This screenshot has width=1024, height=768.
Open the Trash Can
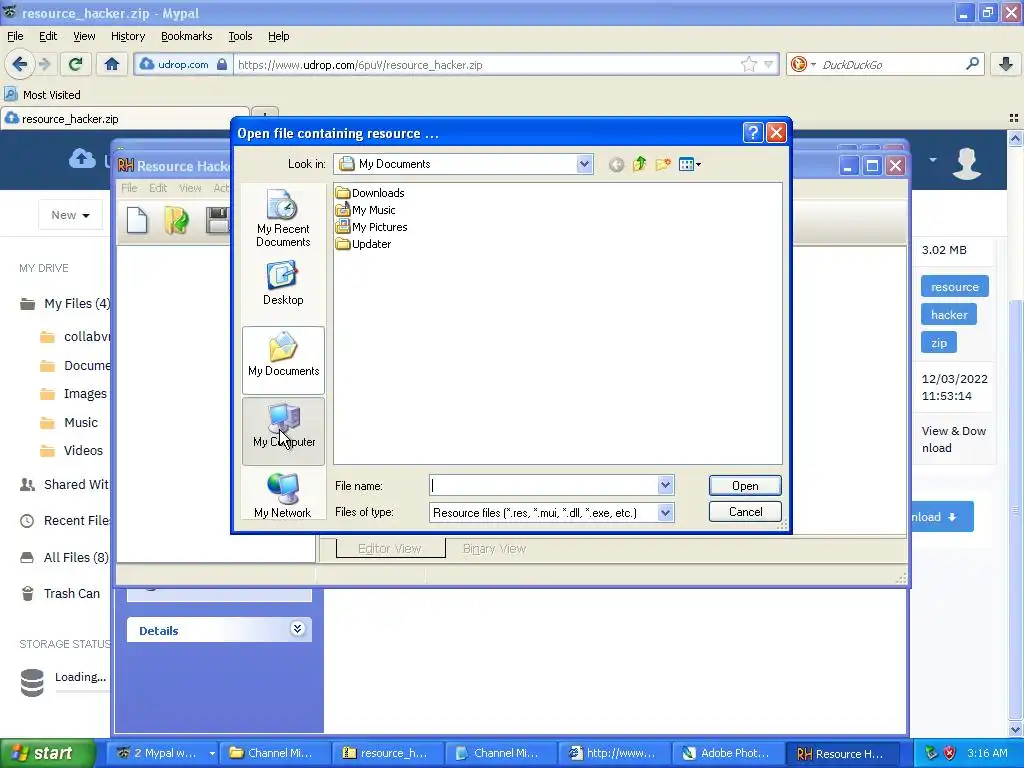point(60,594)
